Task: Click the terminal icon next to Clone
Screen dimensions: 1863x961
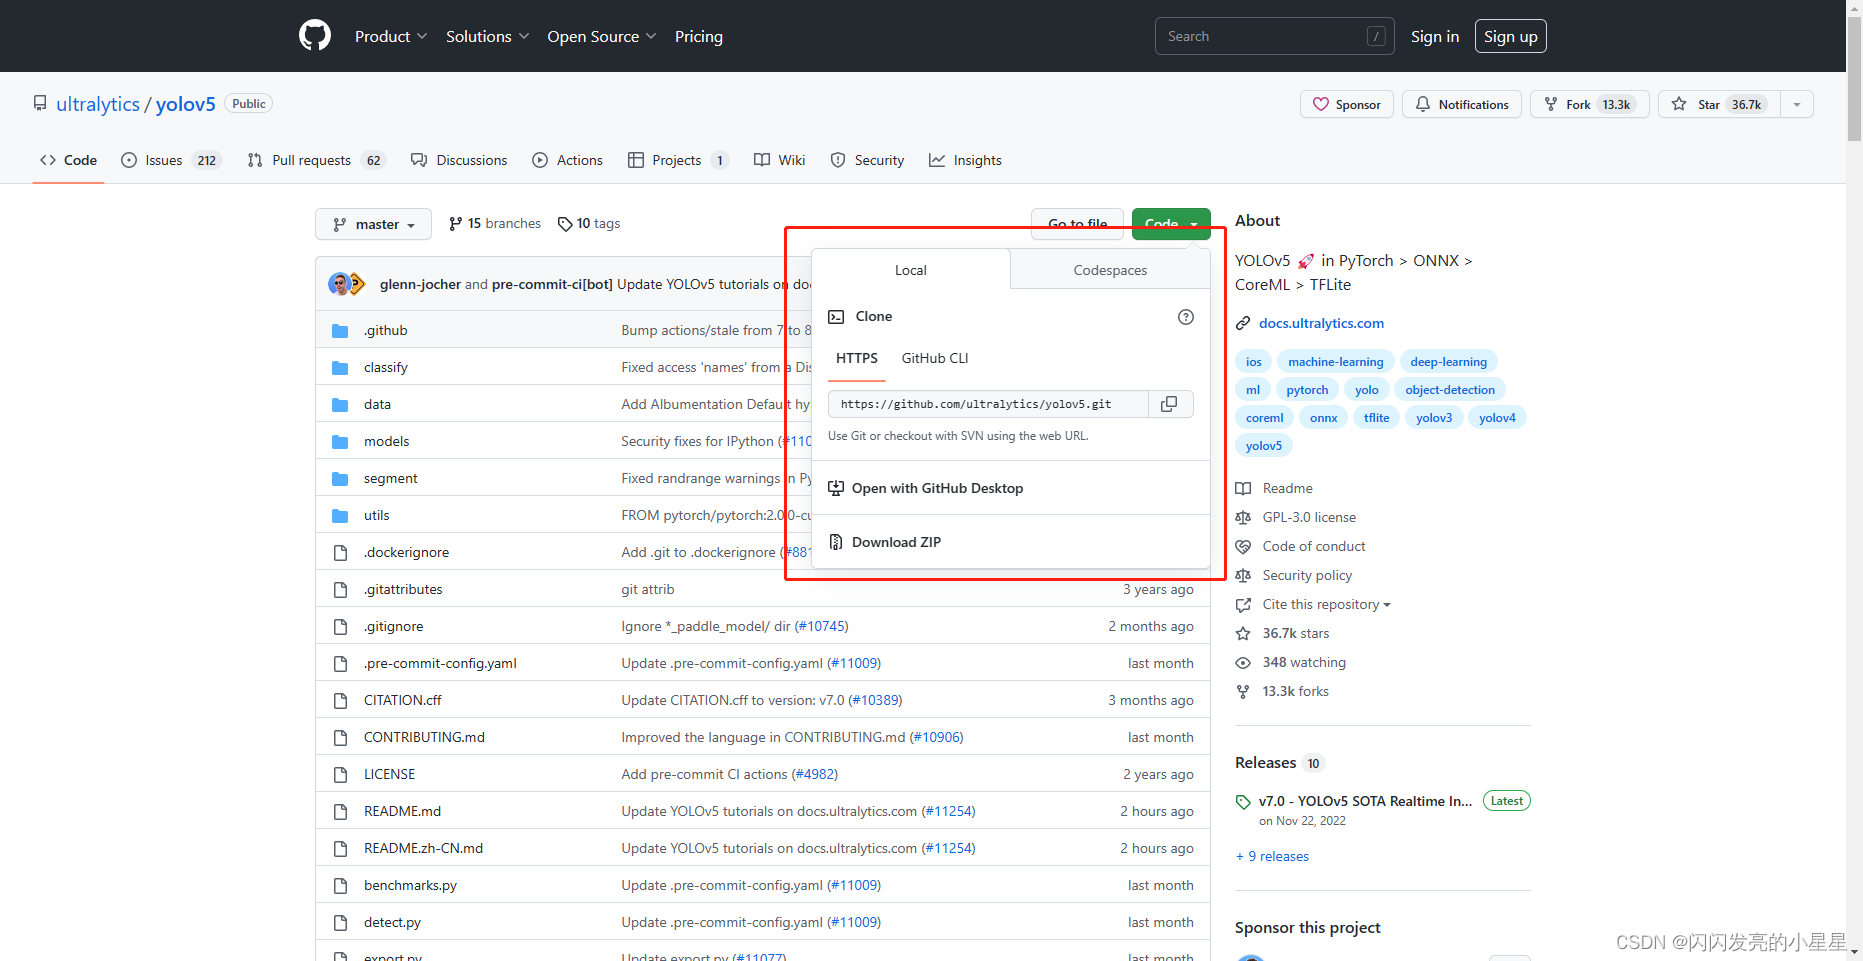Action: (x=836, y=317)
